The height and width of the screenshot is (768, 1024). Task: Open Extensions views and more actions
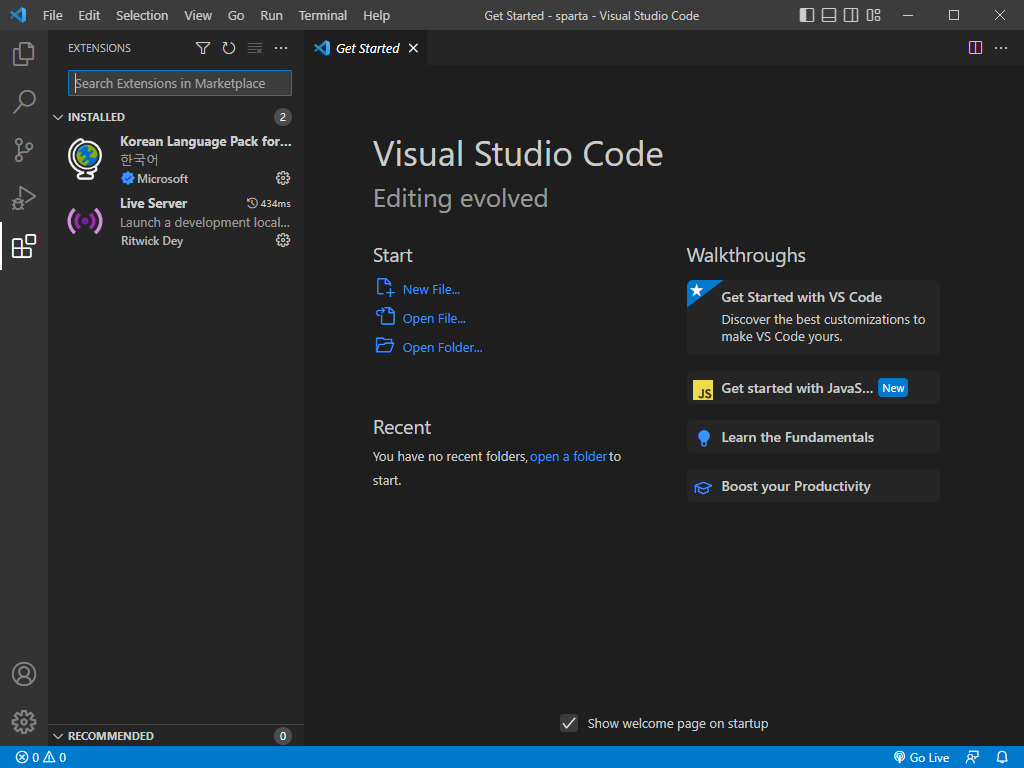click(281, 48)
